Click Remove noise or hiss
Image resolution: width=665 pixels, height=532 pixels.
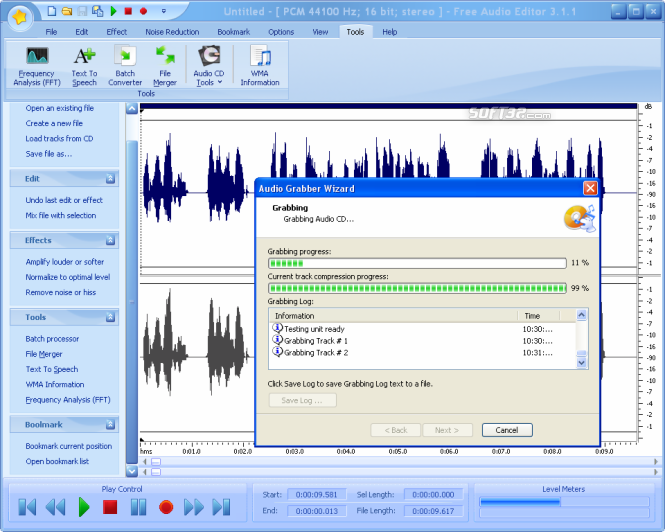(x=61, y=293)
